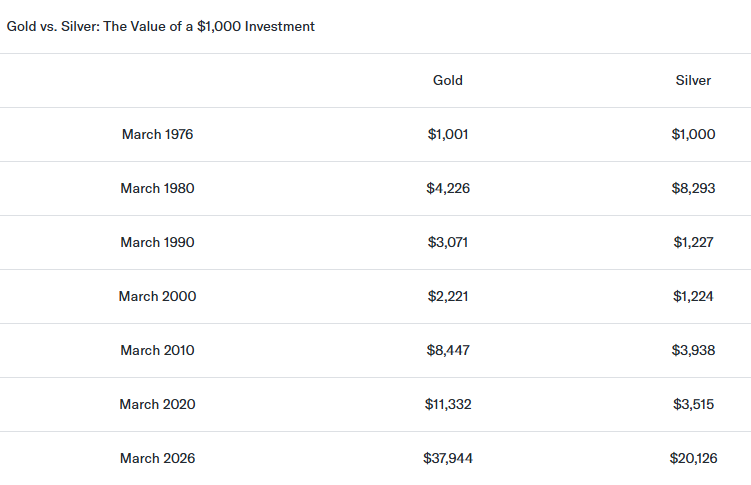Click the March 1980 row label
751x485 pixels.
pyautogui.click(x=157, y=188)
